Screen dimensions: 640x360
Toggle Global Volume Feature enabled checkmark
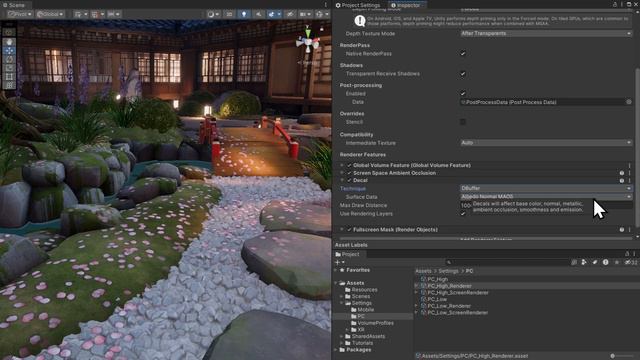pyautogui.click(x=349, y=165)
